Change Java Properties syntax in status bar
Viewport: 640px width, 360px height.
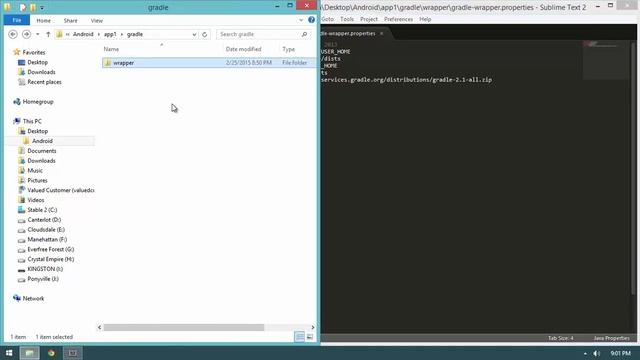[611, 338]
